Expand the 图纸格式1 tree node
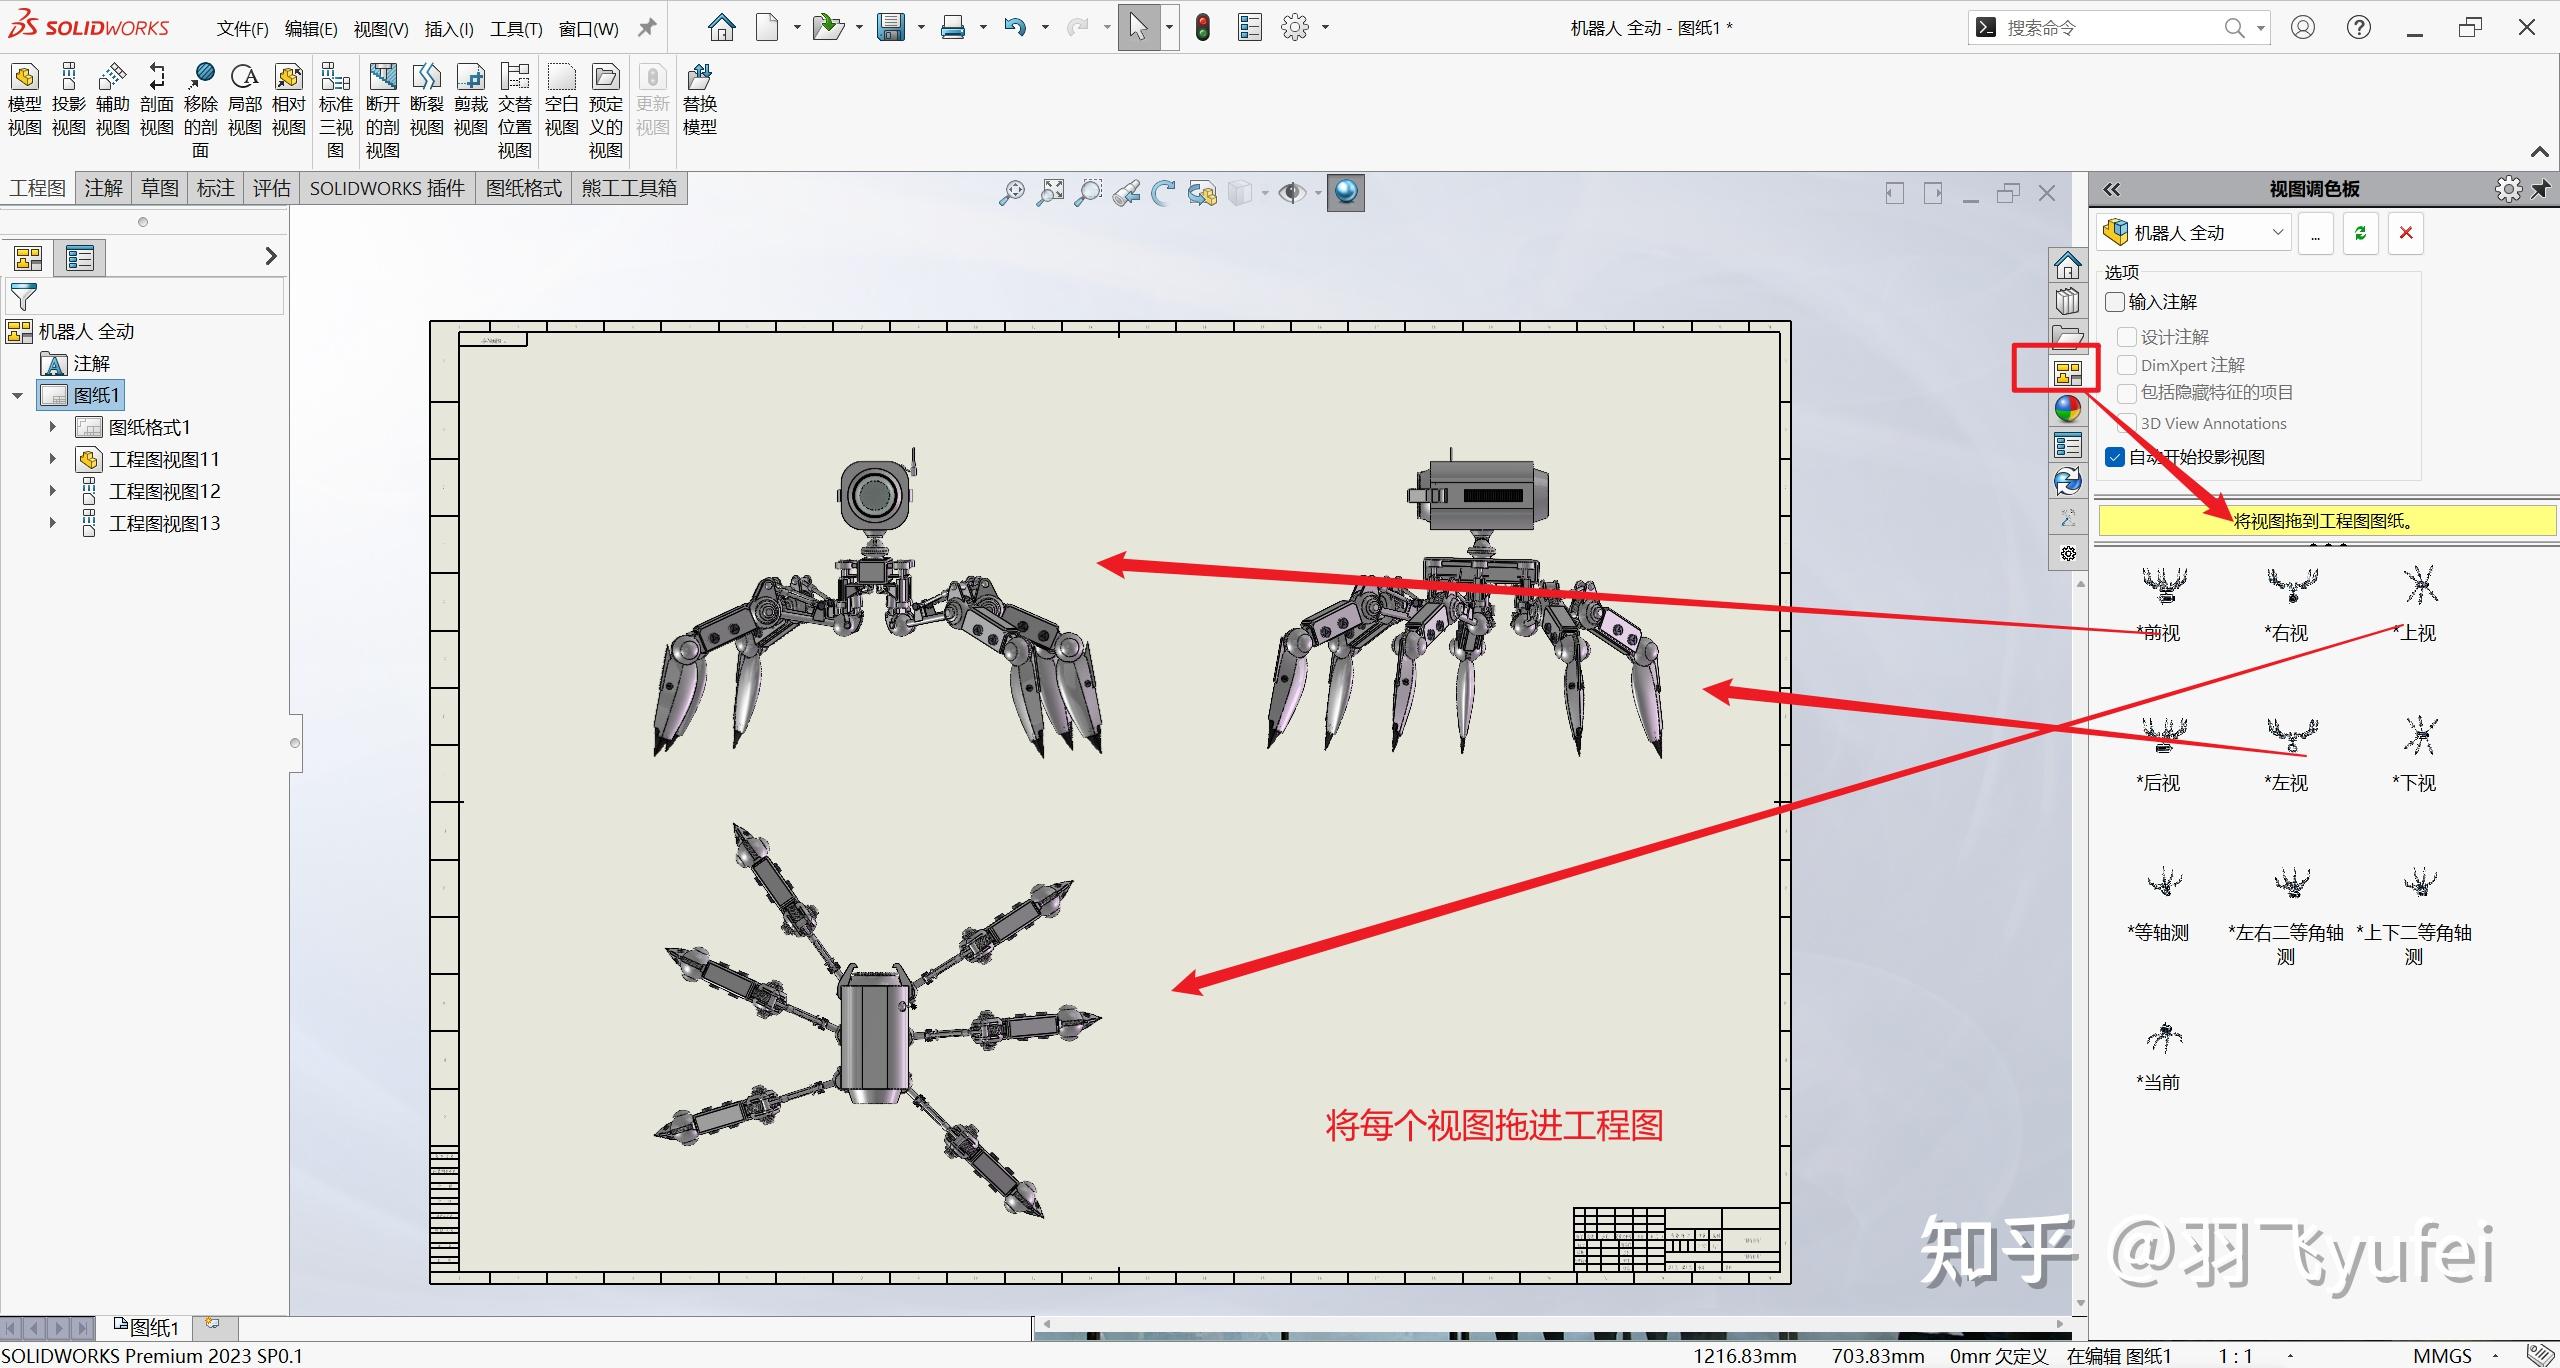 point(53,427)
